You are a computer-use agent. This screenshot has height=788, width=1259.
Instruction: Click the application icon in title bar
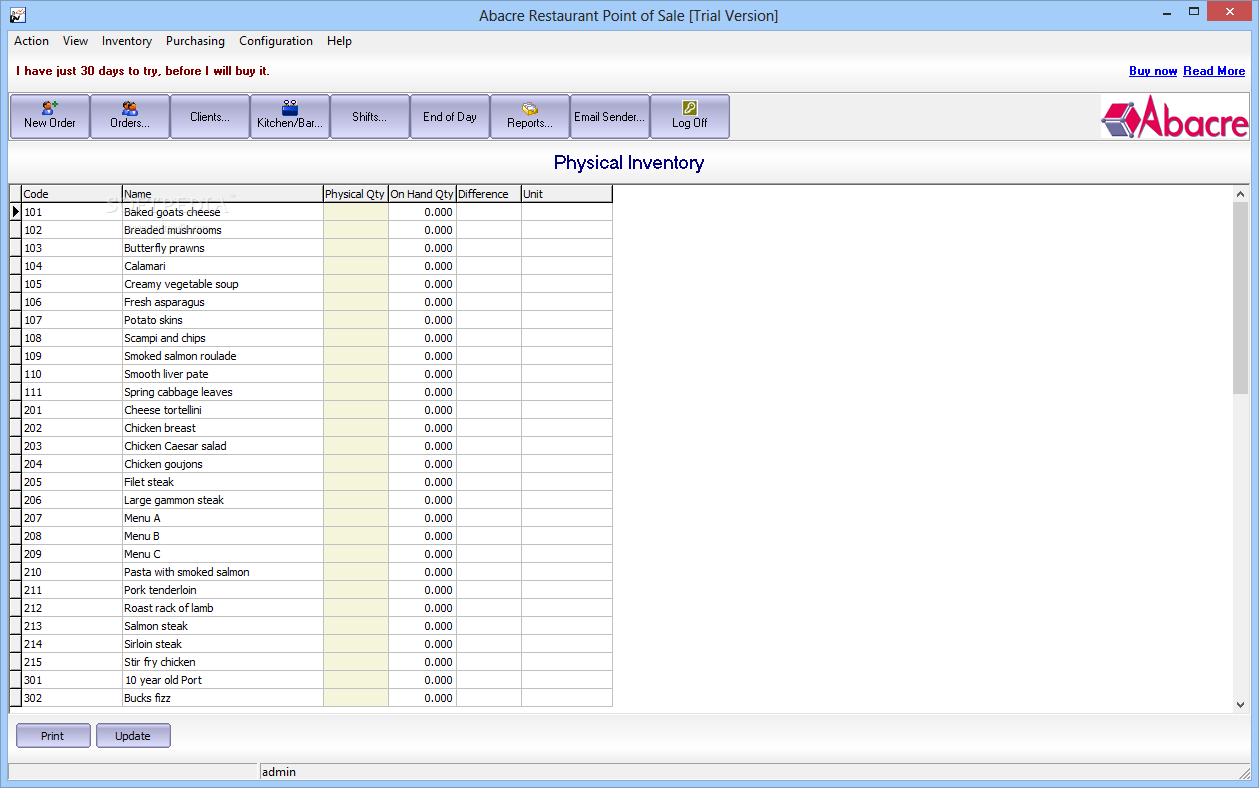[x=17, y=14]
